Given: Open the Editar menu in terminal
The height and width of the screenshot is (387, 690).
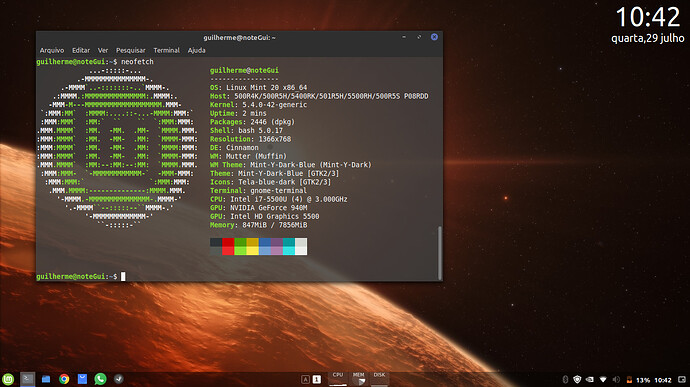Looking at the screenshot, I should click(x=81, y=50).
